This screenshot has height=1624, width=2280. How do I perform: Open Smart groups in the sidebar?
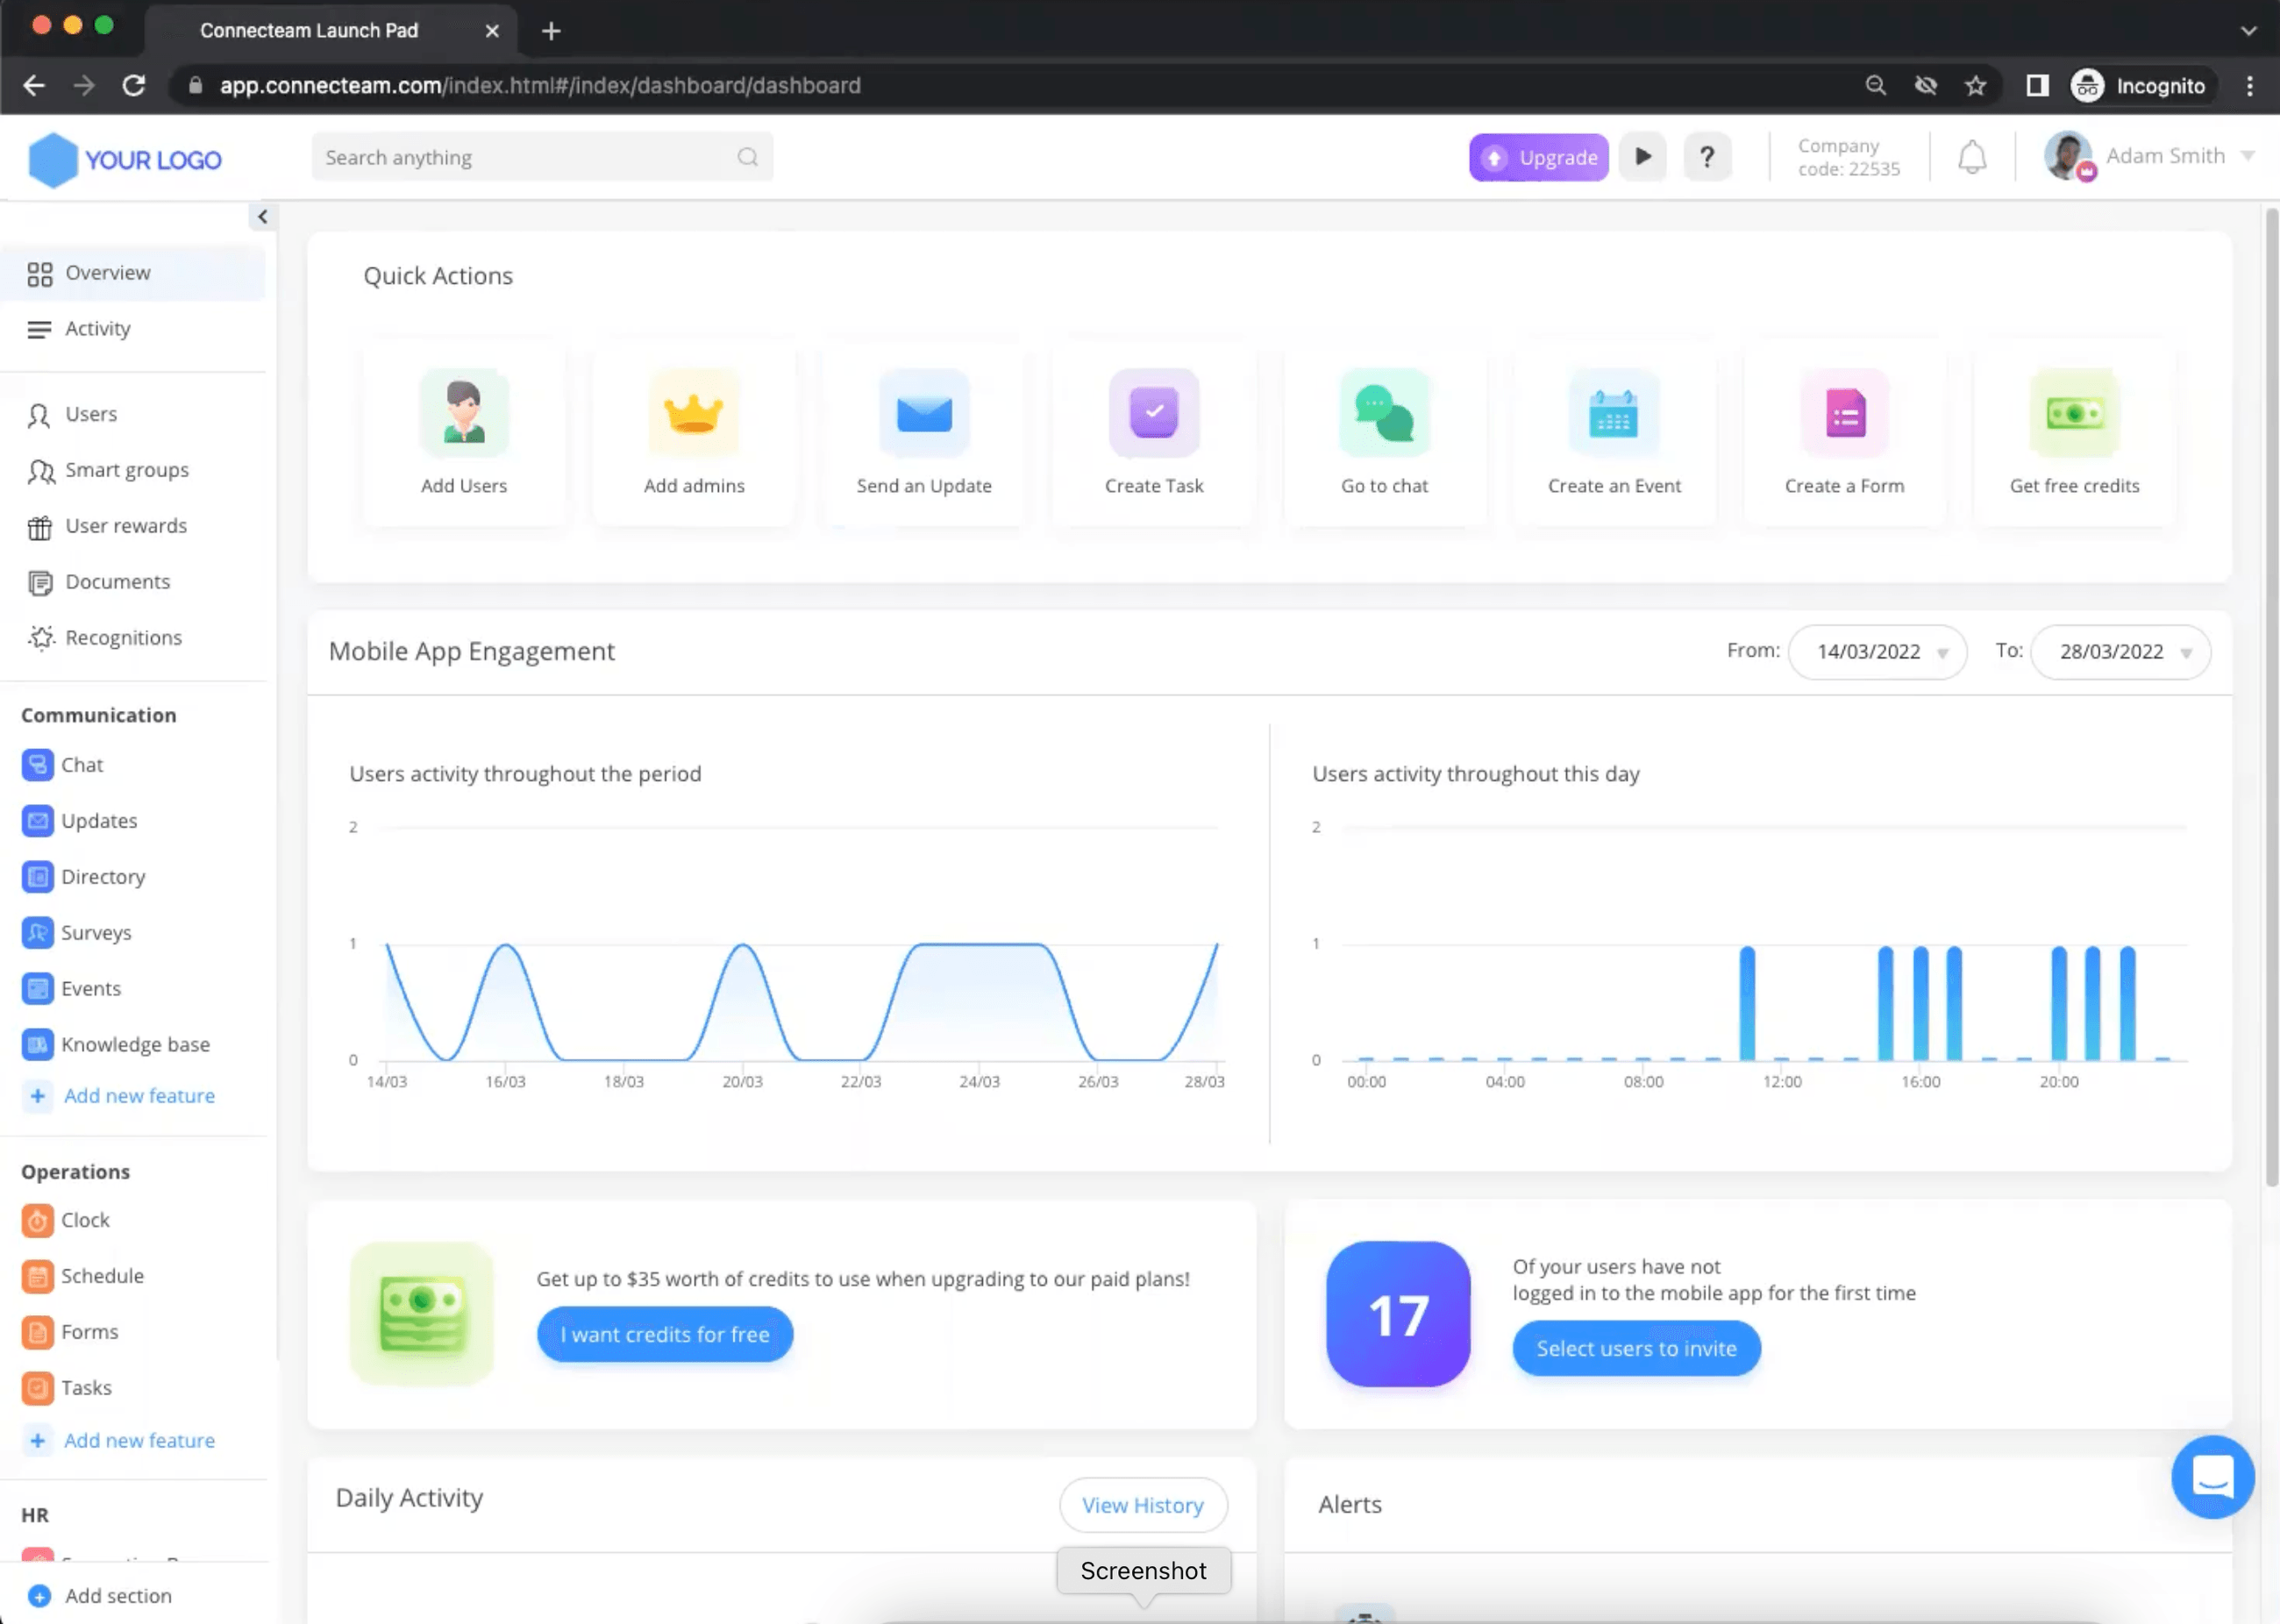[x=133, y=470]
